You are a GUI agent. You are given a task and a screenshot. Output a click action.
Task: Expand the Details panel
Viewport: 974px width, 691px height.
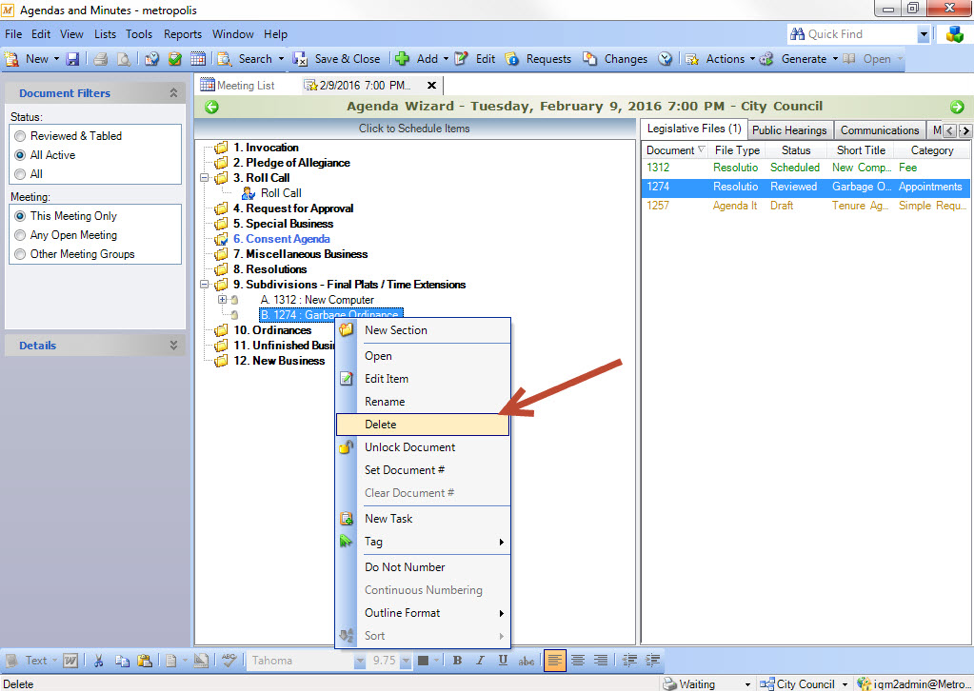point(173,345)
